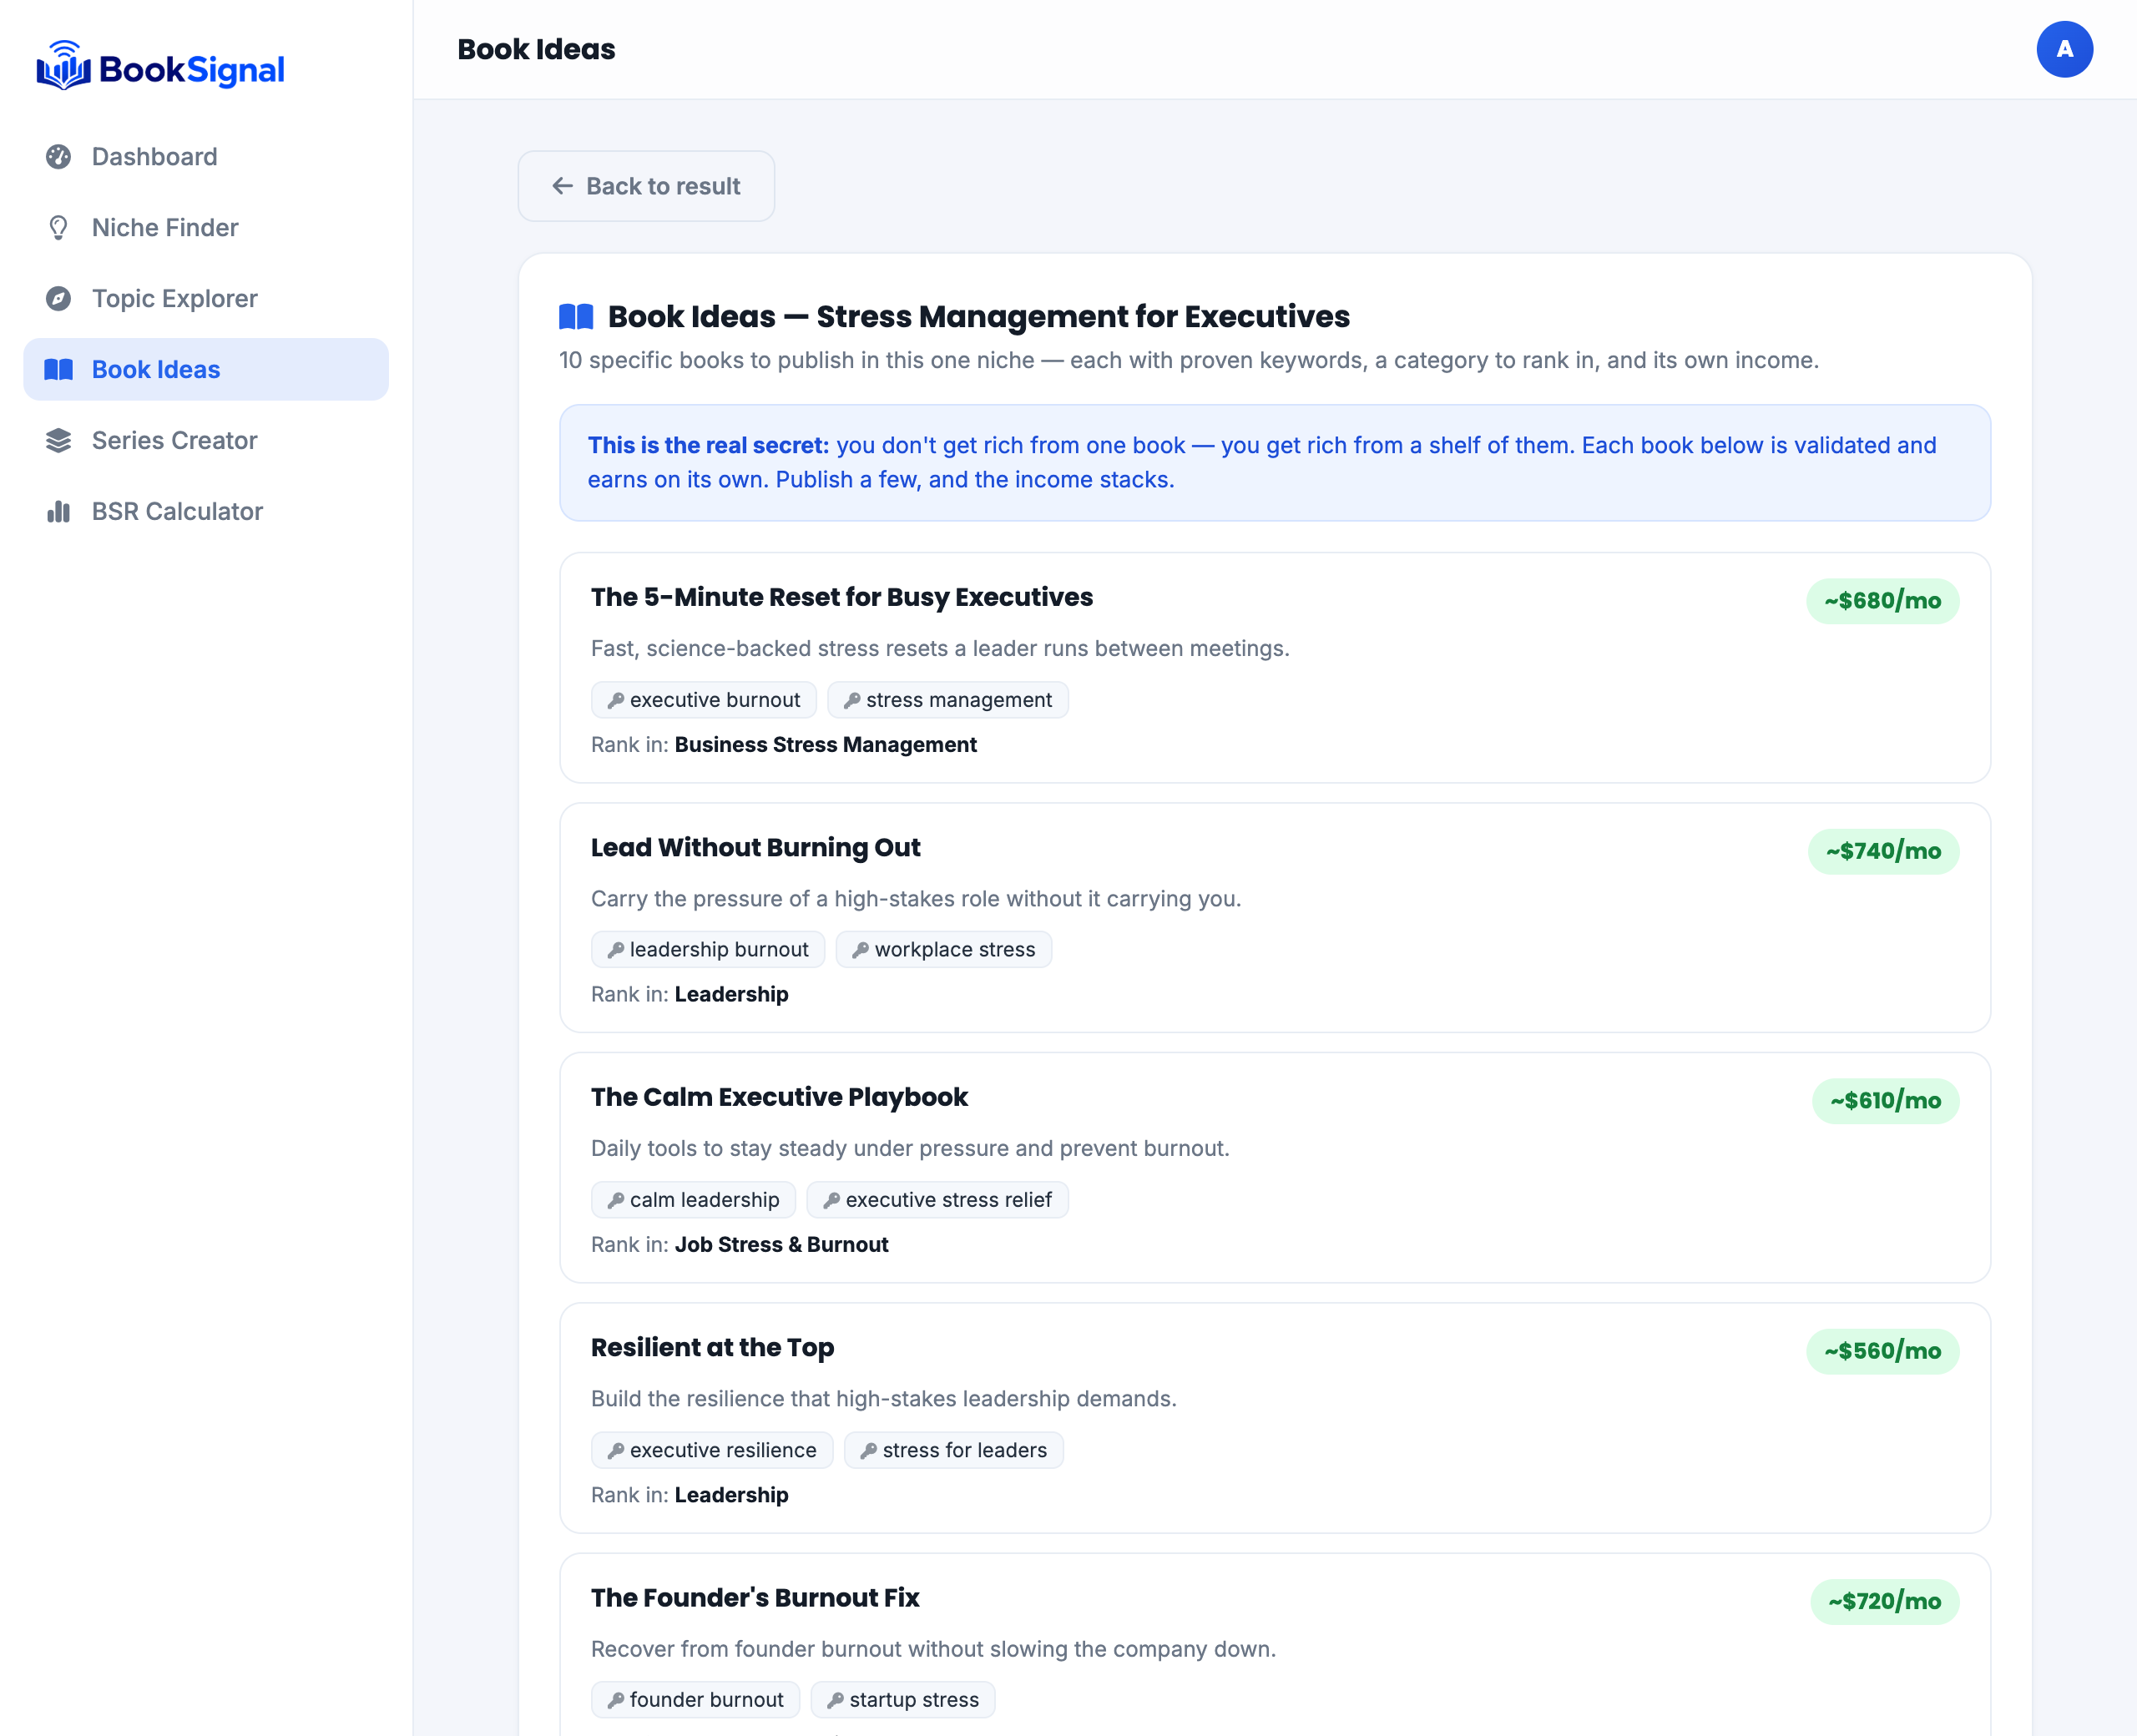
Task: Click the BSR Calculator bar chart icon
Action: pyautogui.click(x=59, y=512)
